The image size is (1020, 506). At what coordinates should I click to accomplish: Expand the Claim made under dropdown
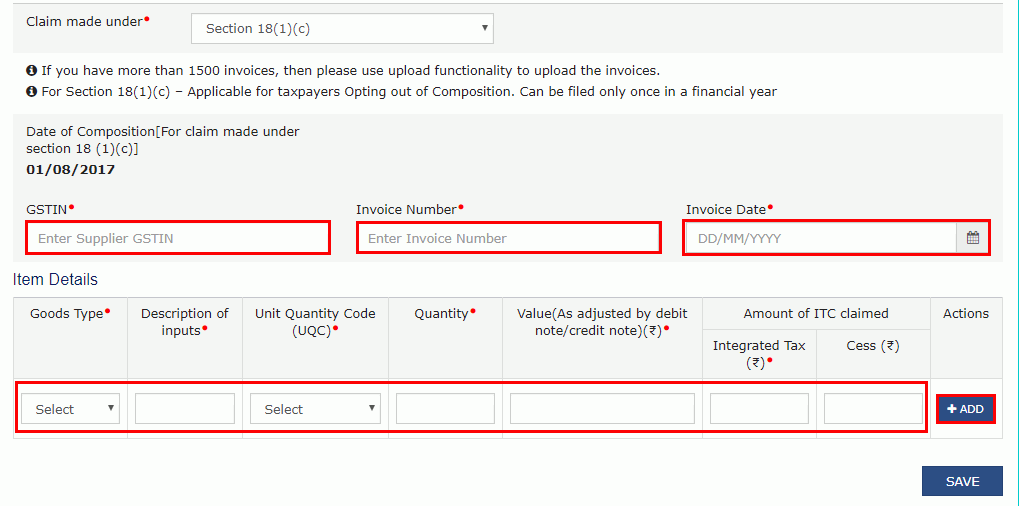[x=342, y=29]
